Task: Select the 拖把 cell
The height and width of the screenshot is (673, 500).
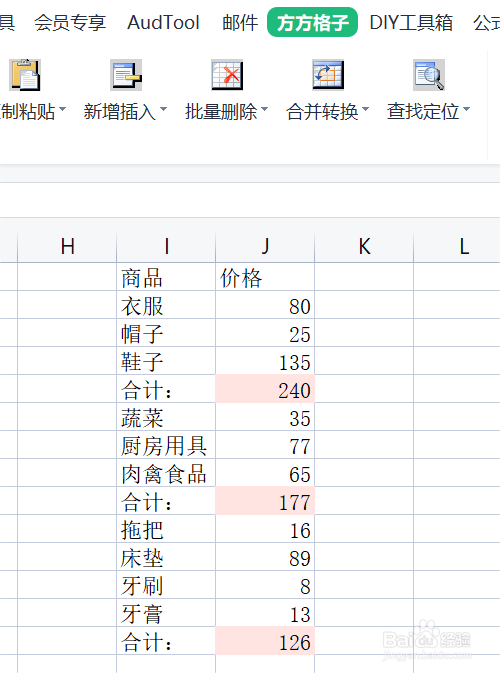Action: coord(166,529)
